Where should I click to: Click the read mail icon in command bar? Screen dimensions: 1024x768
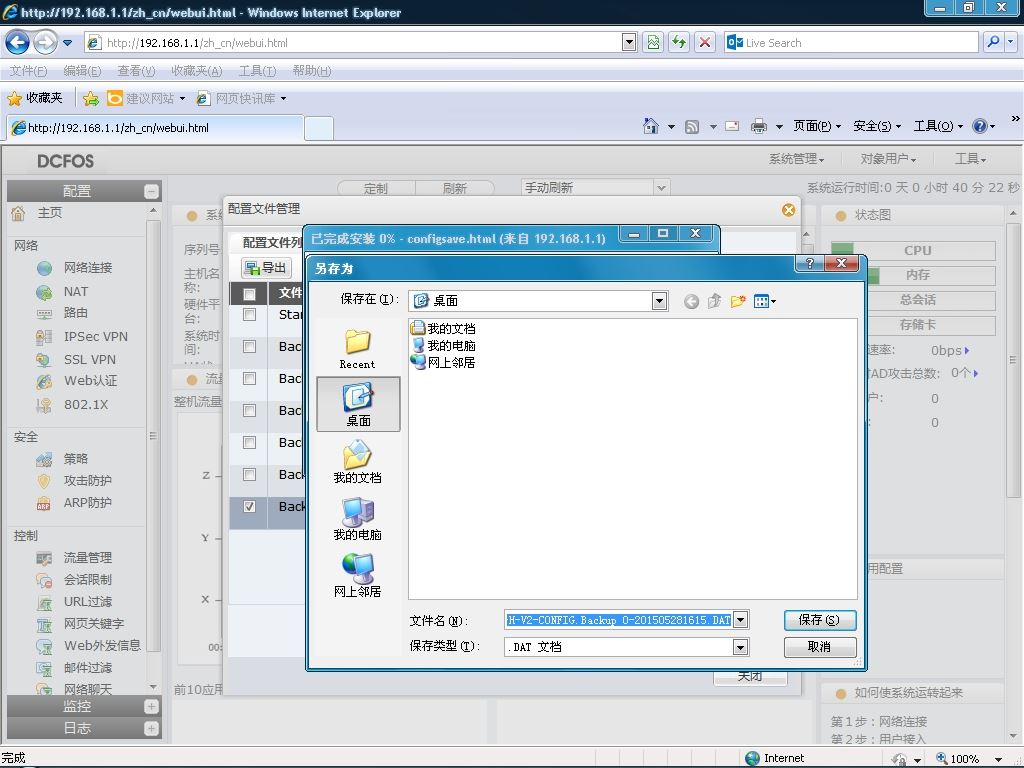pyautogui.click(x=732, y=126)
